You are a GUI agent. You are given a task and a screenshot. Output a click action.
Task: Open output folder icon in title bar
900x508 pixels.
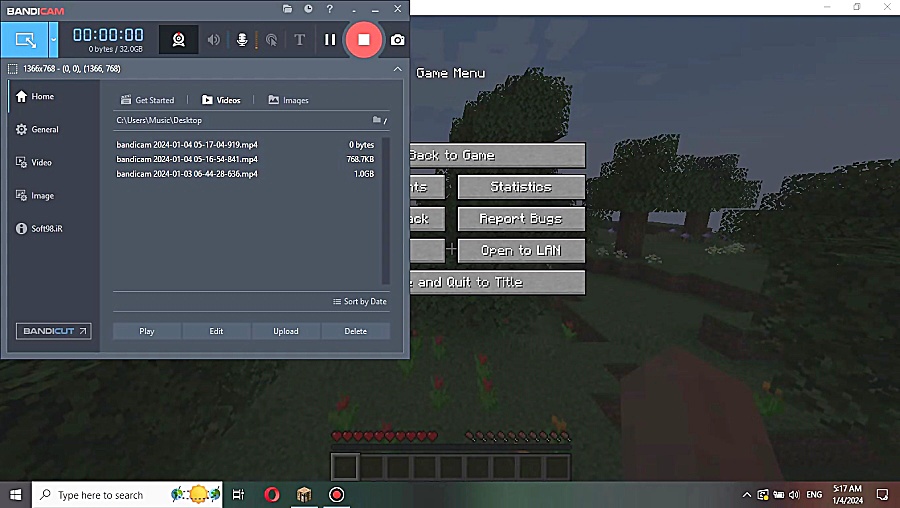point(288,9)
